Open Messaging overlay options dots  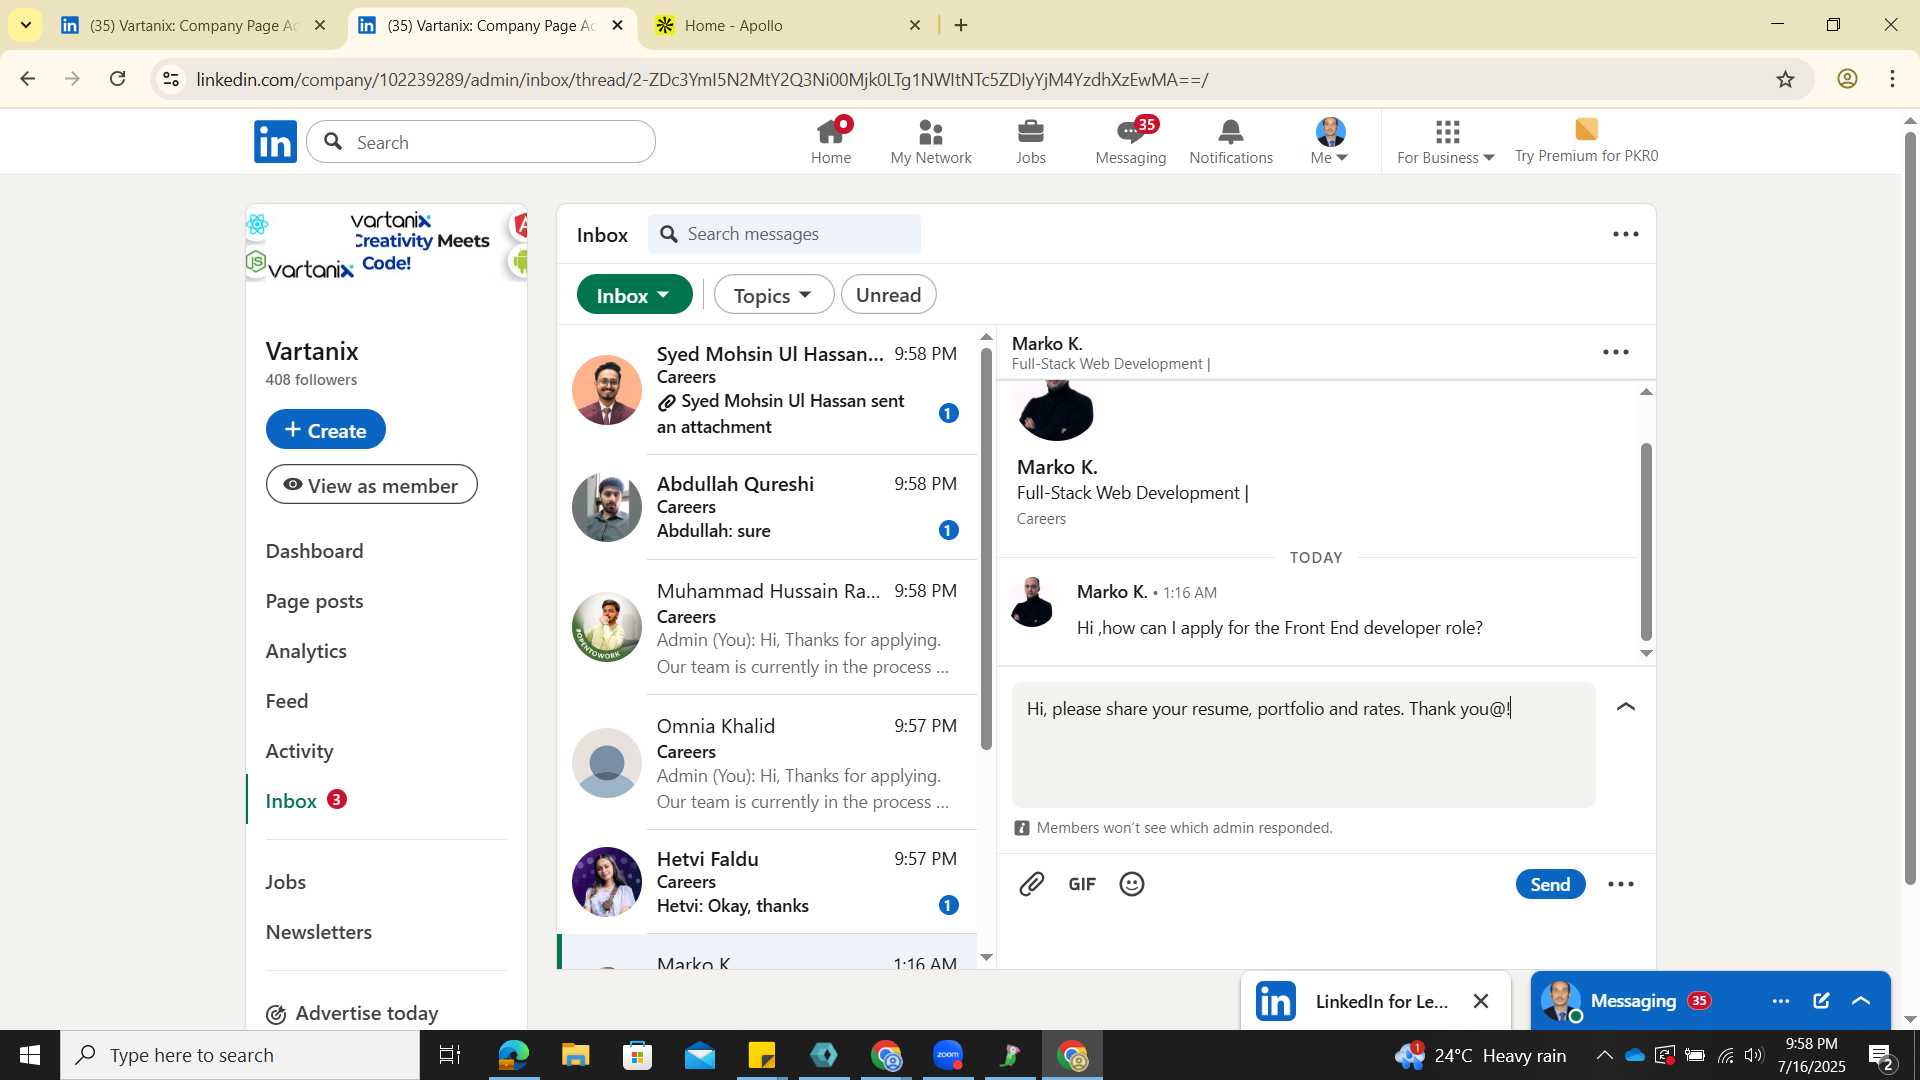coord(1780,1001)
